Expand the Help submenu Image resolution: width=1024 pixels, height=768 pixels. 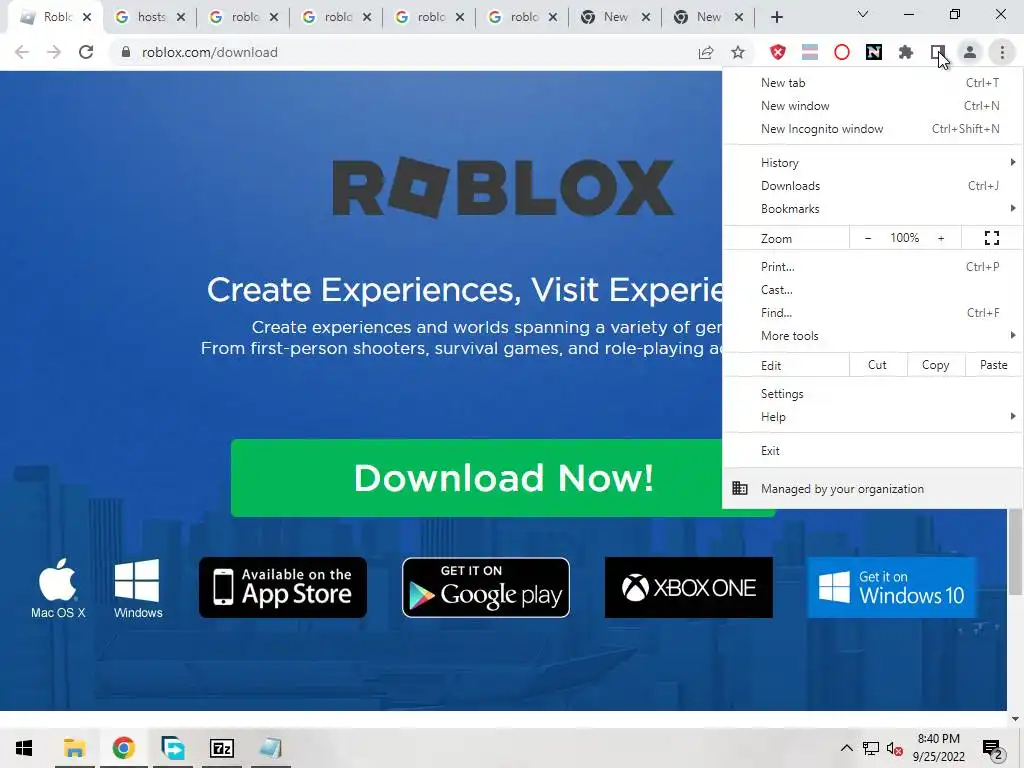pyautogui.click(x=872, y=417)
